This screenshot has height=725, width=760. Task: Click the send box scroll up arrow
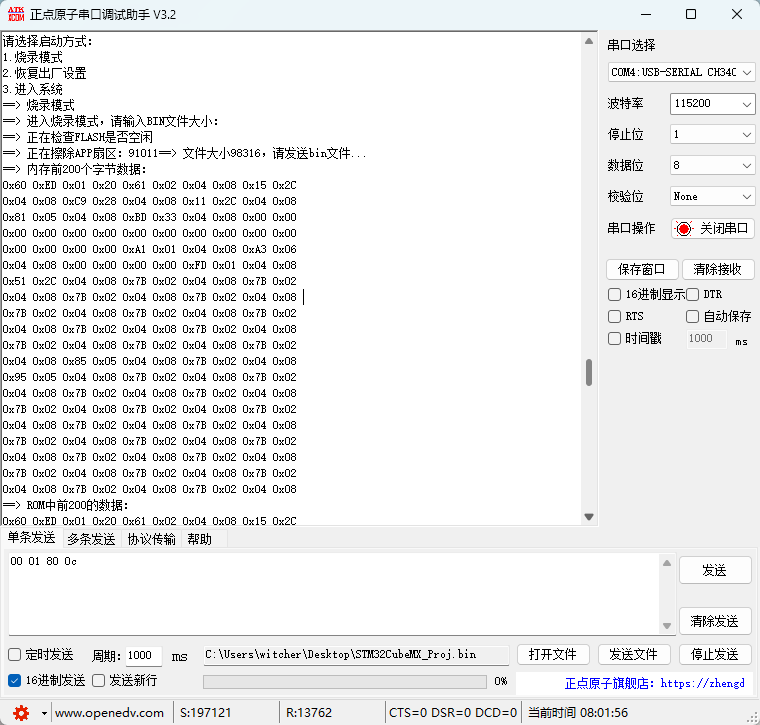(667, 563)
